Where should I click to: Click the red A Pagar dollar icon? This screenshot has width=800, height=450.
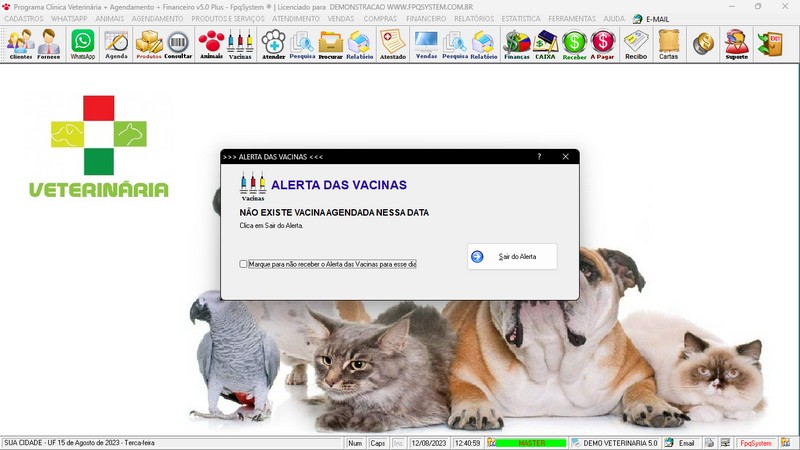coord(603,44)
